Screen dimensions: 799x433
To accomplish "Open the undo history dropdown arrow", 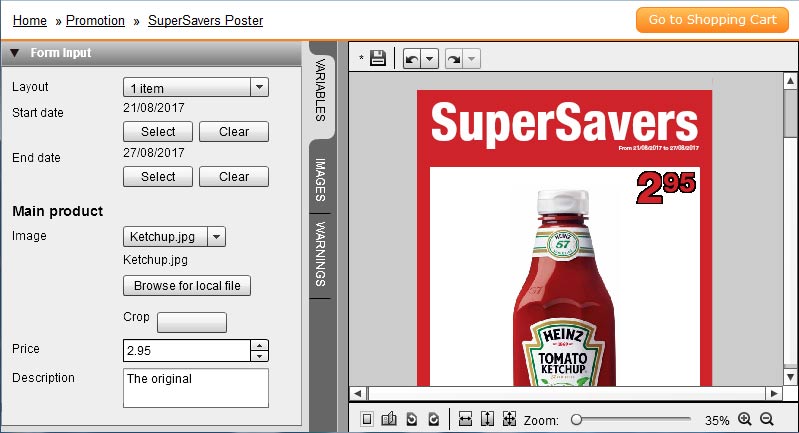I will tap(430, 59).
